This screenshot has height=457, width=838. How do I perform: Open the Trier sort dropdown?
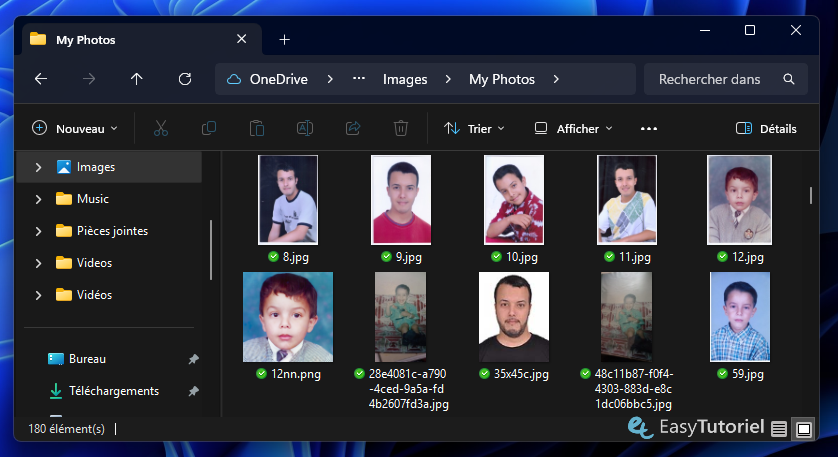(x=474, y=128)
